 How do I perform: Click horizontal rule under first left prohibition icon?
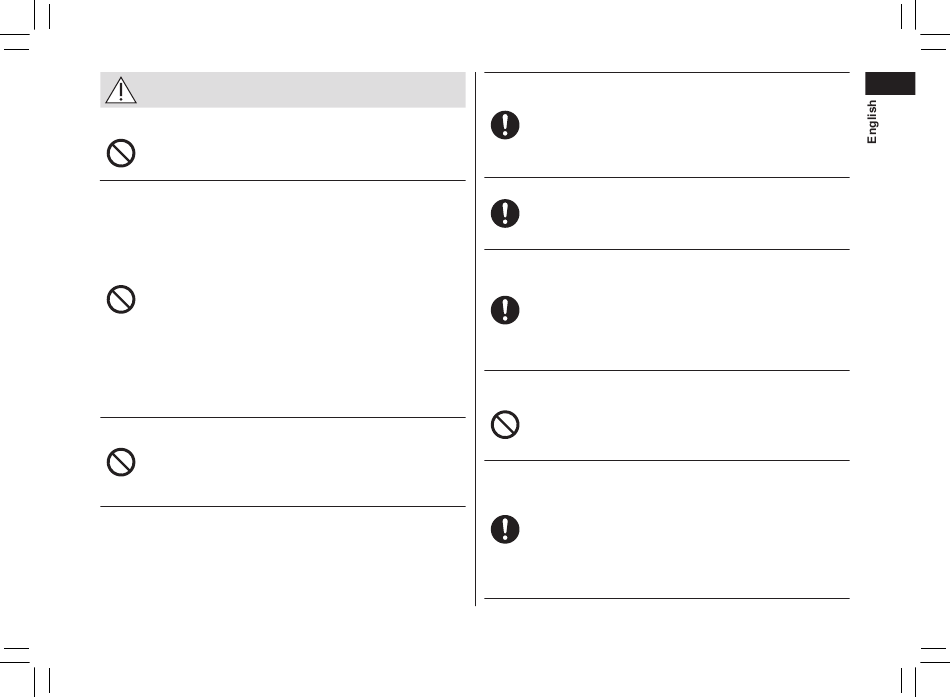click(x=283, y=181)
